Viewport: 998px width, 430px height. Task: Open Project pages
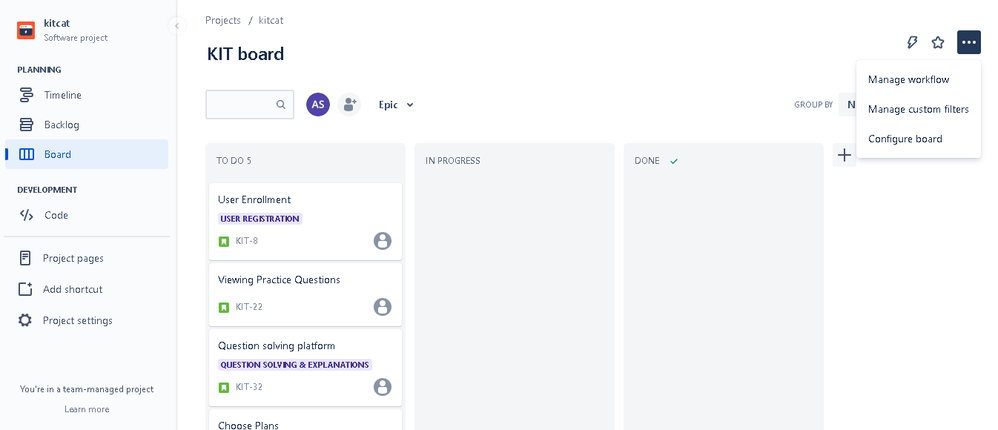[x=87, y=258]
